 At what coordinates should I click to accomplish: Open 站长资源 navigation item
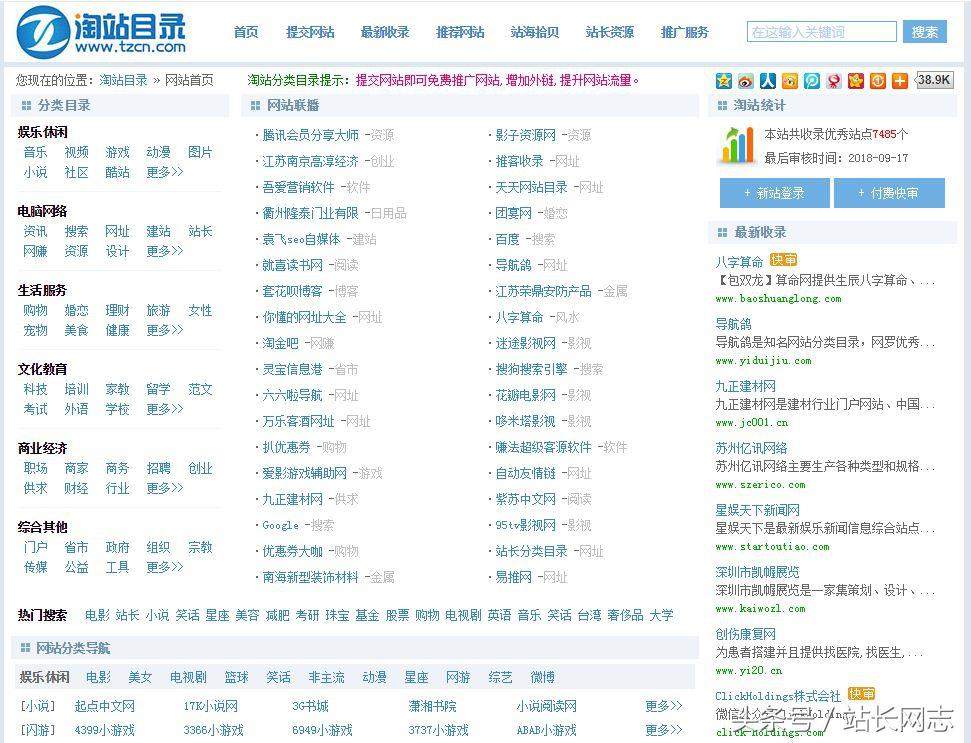(x=610, y=32)
